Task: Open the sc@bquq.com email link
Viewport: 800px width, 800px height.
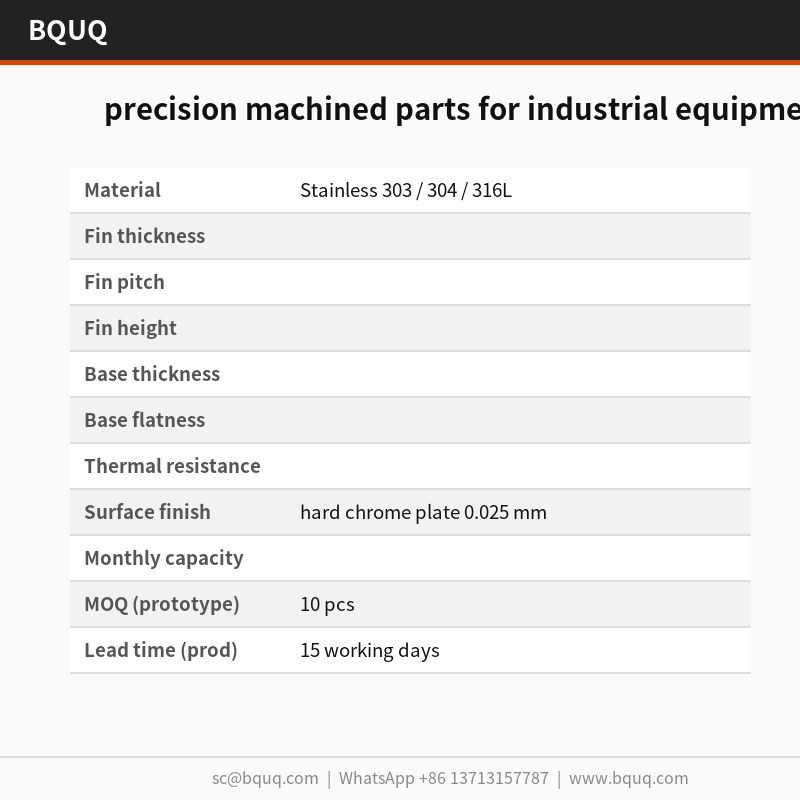Action: pos(265,778)
